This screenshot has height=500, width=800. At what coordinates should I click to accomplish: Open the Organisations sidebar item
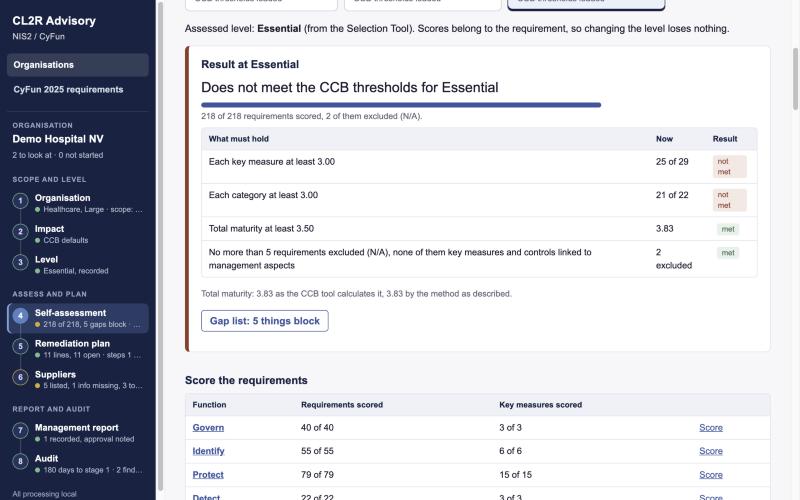tap(78, 65)
